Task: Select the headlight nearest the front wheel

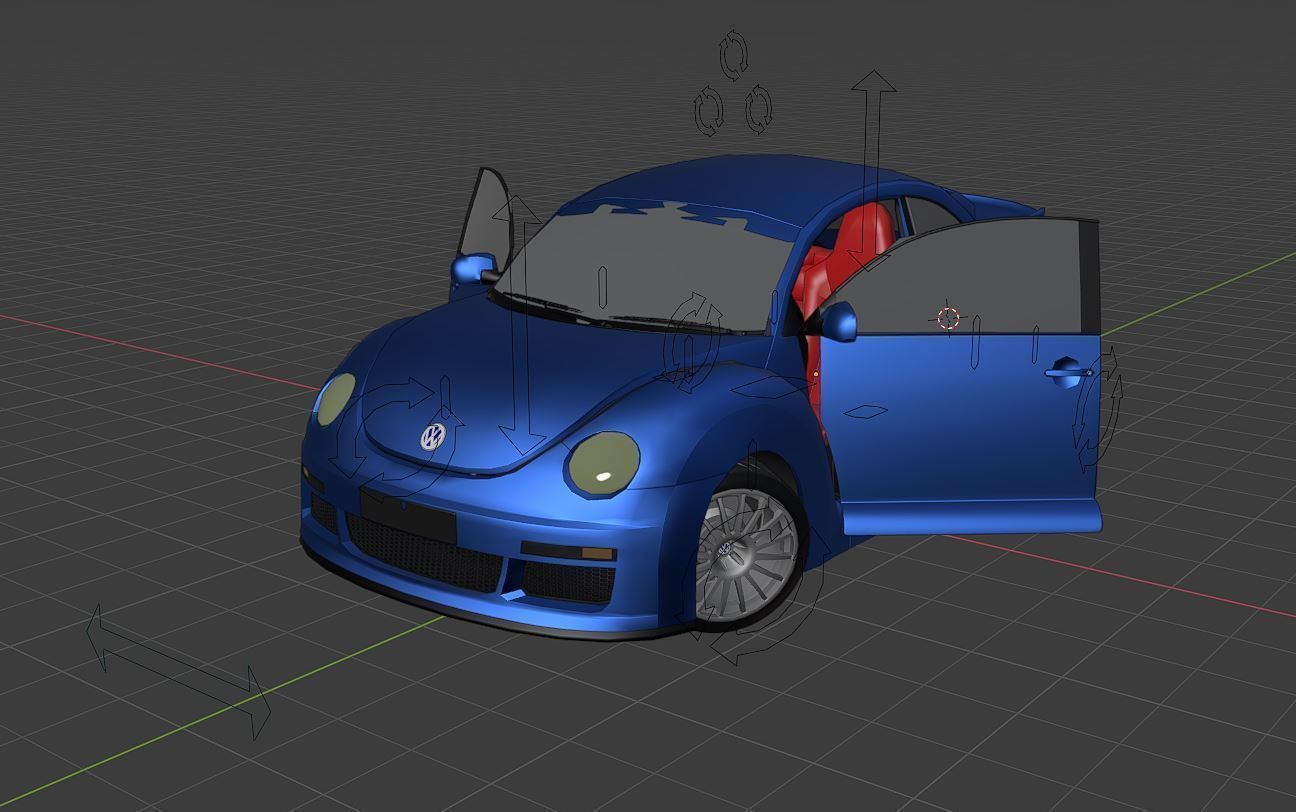Action: click(x=603, y=463)
